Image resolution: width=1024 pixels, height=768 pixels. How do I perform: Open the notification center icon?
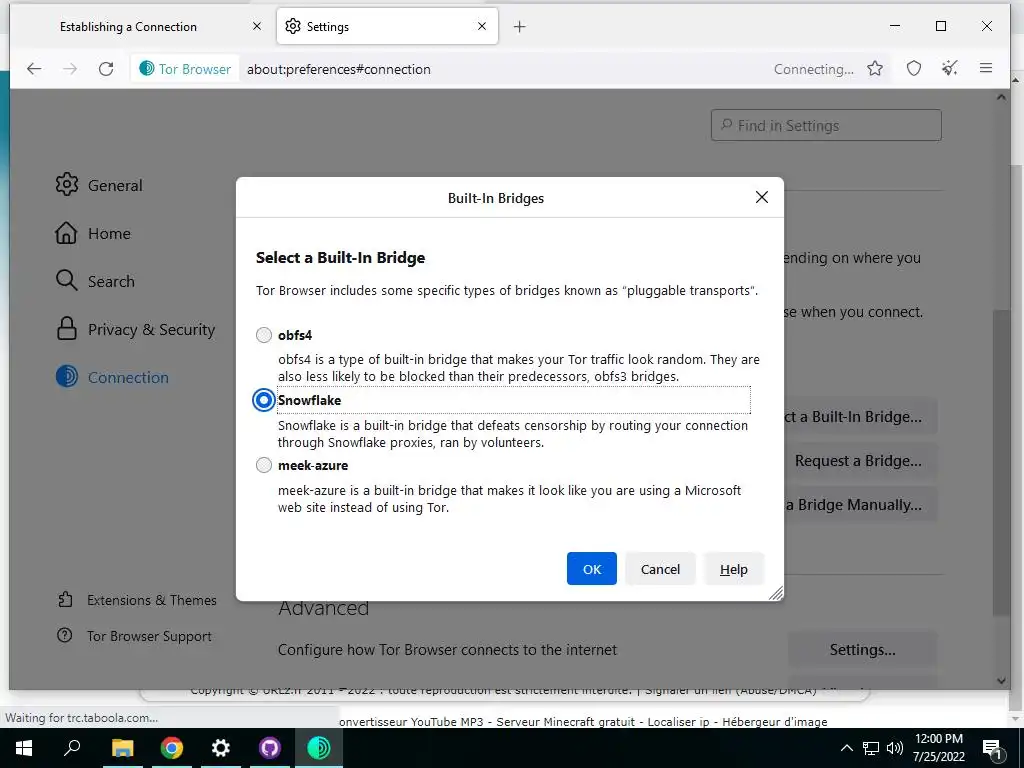point(991,748)
